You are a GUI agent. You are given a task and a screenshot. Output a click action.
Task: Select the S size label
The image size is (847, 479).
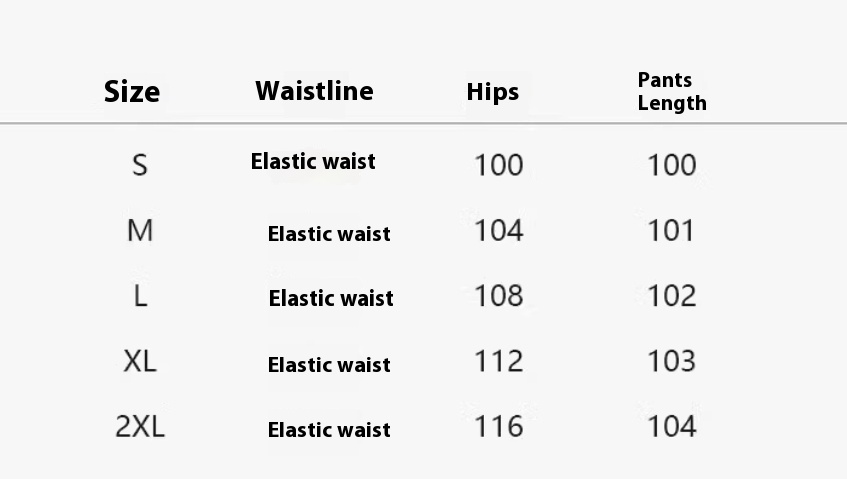click(140, 165)
